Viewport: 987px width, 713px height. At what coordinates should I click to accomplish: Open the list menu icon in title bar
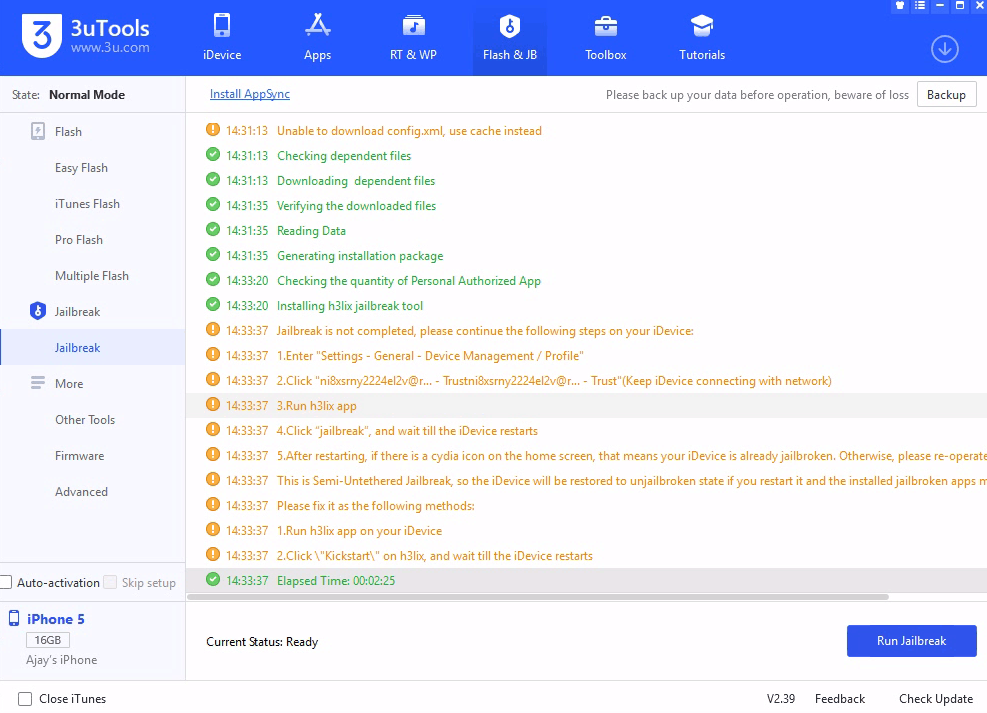(920, 6)
